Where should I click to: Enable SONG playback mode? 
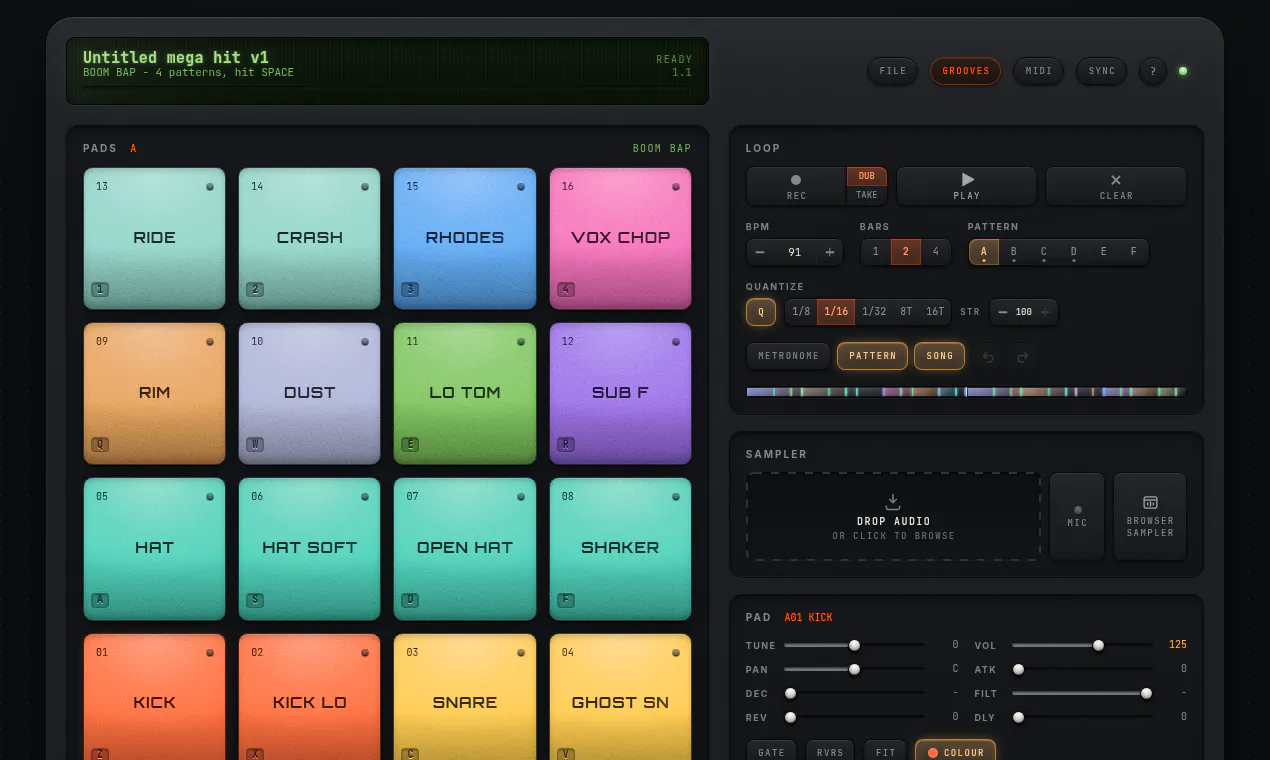(x=940, y=356)
